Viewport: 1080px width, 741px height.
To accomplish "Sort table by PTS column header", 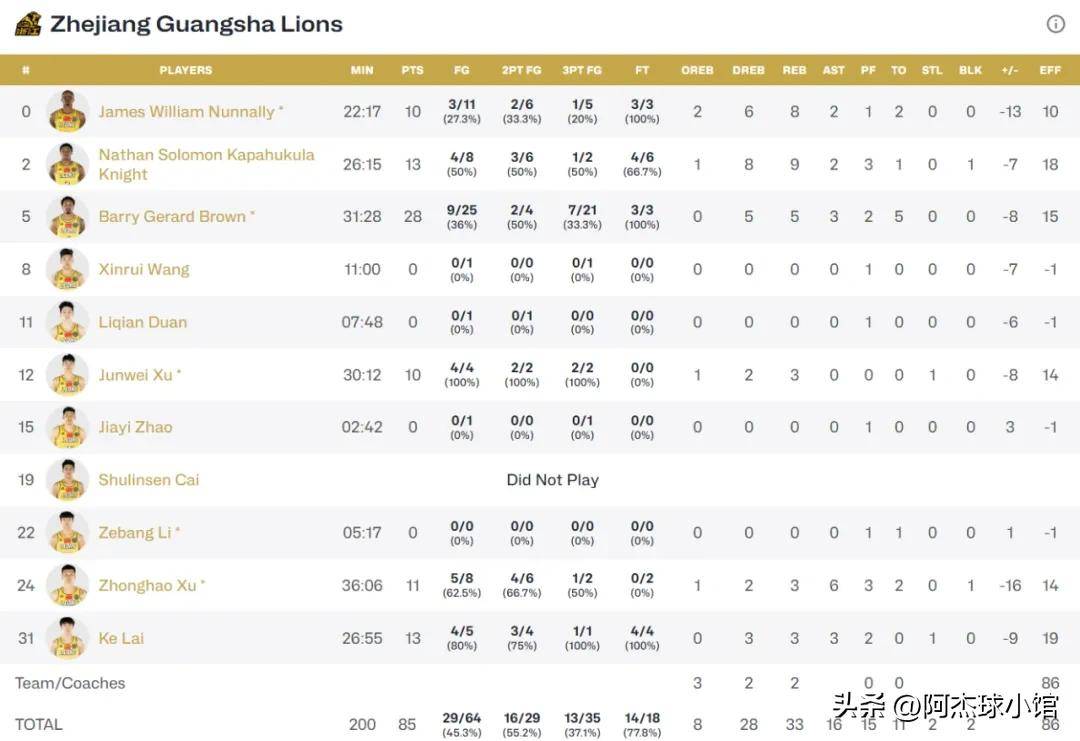I will (x=413, y=70).
